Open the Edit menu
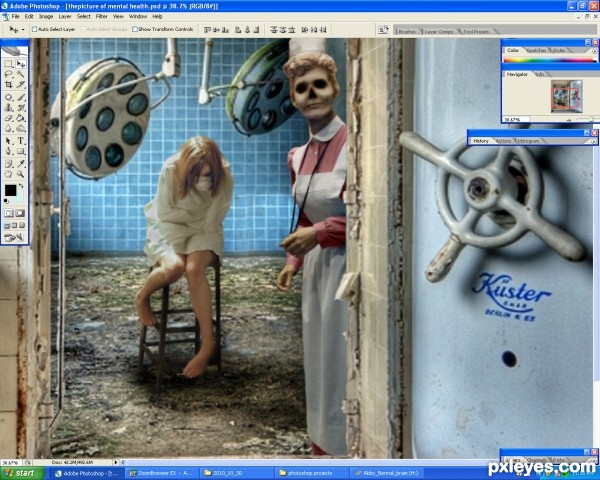 tap(29, 16)
